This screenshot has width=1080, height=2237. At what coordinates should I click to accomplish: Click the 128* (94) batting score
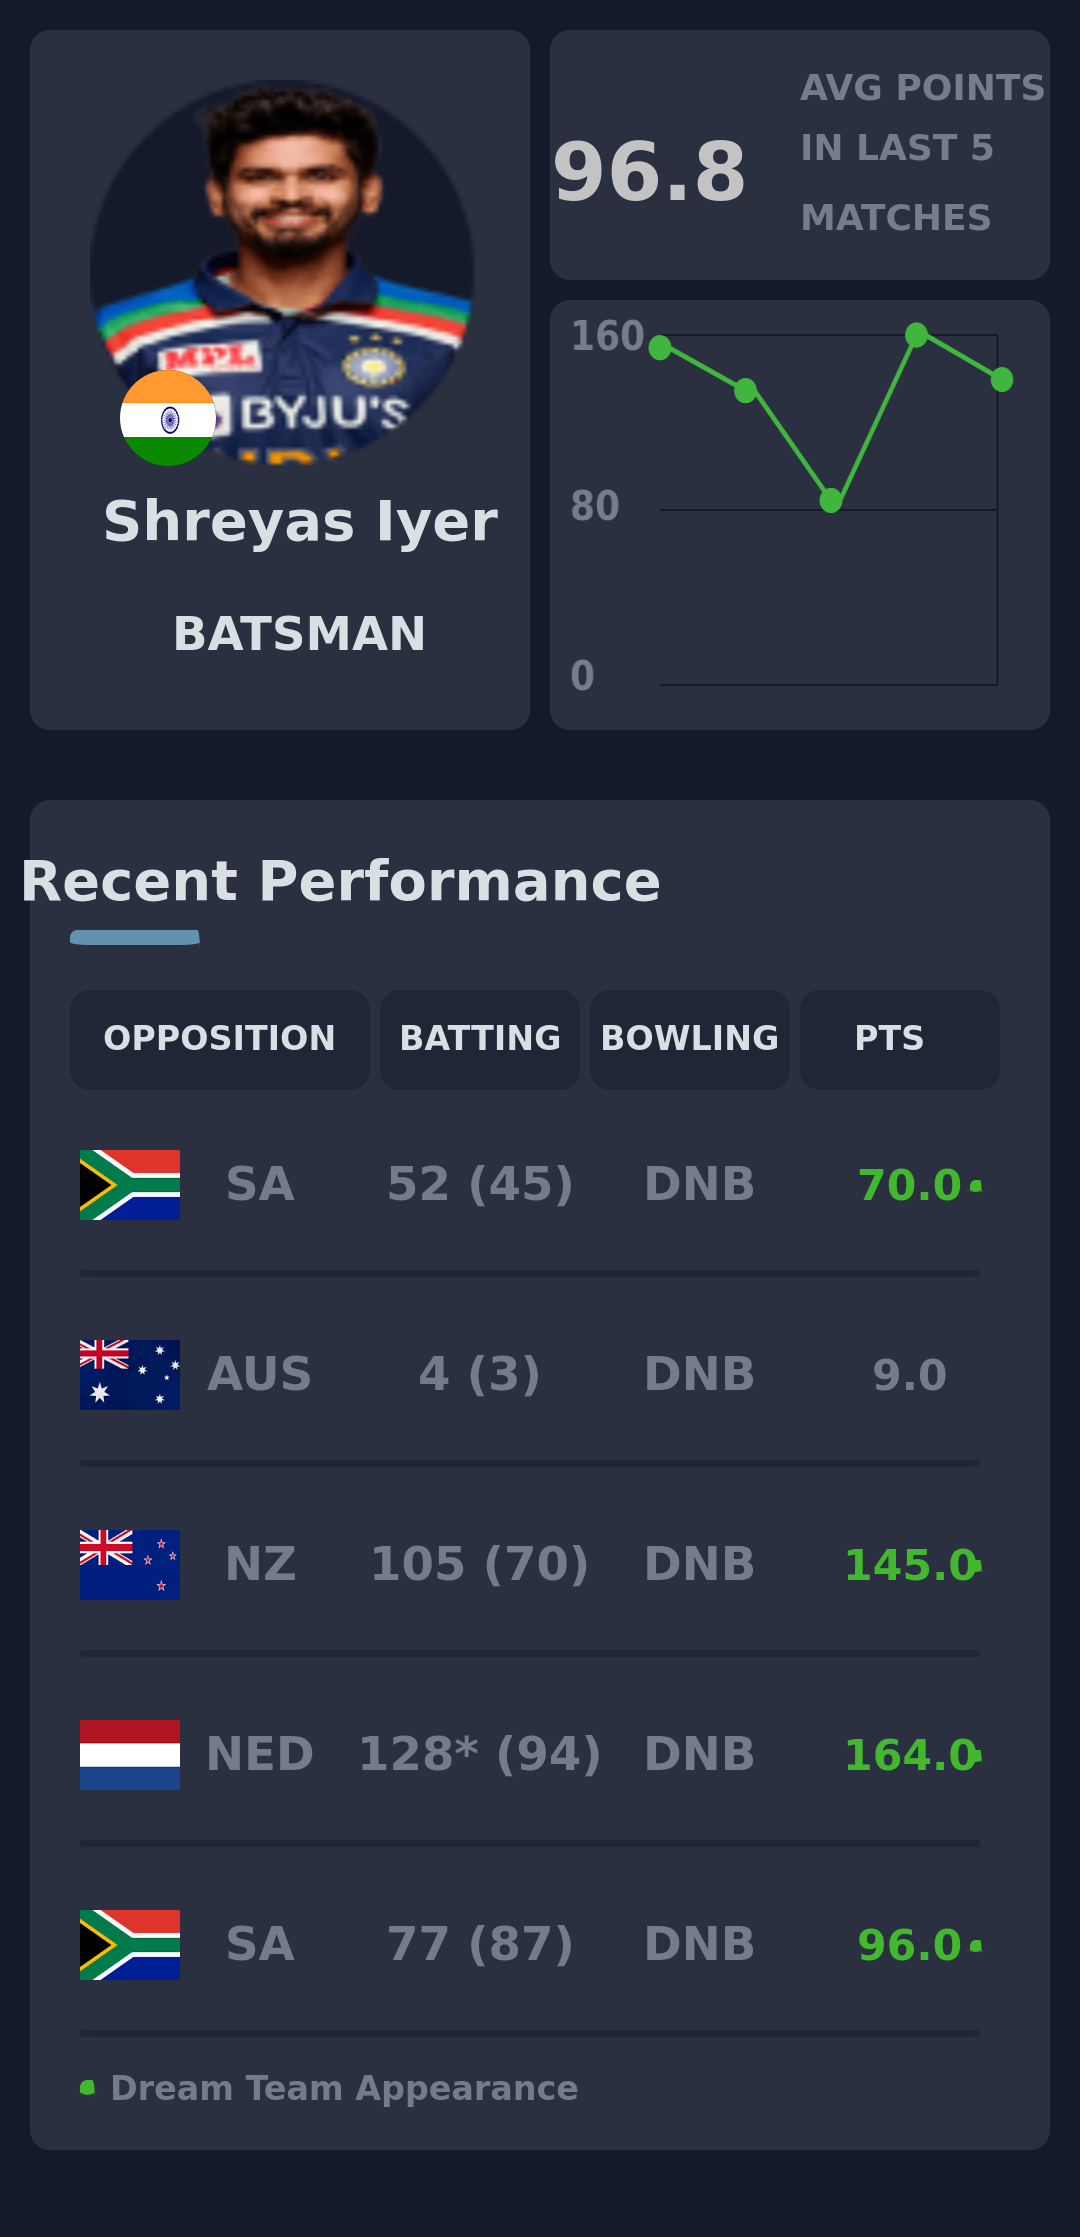[x=480, y=1755]
